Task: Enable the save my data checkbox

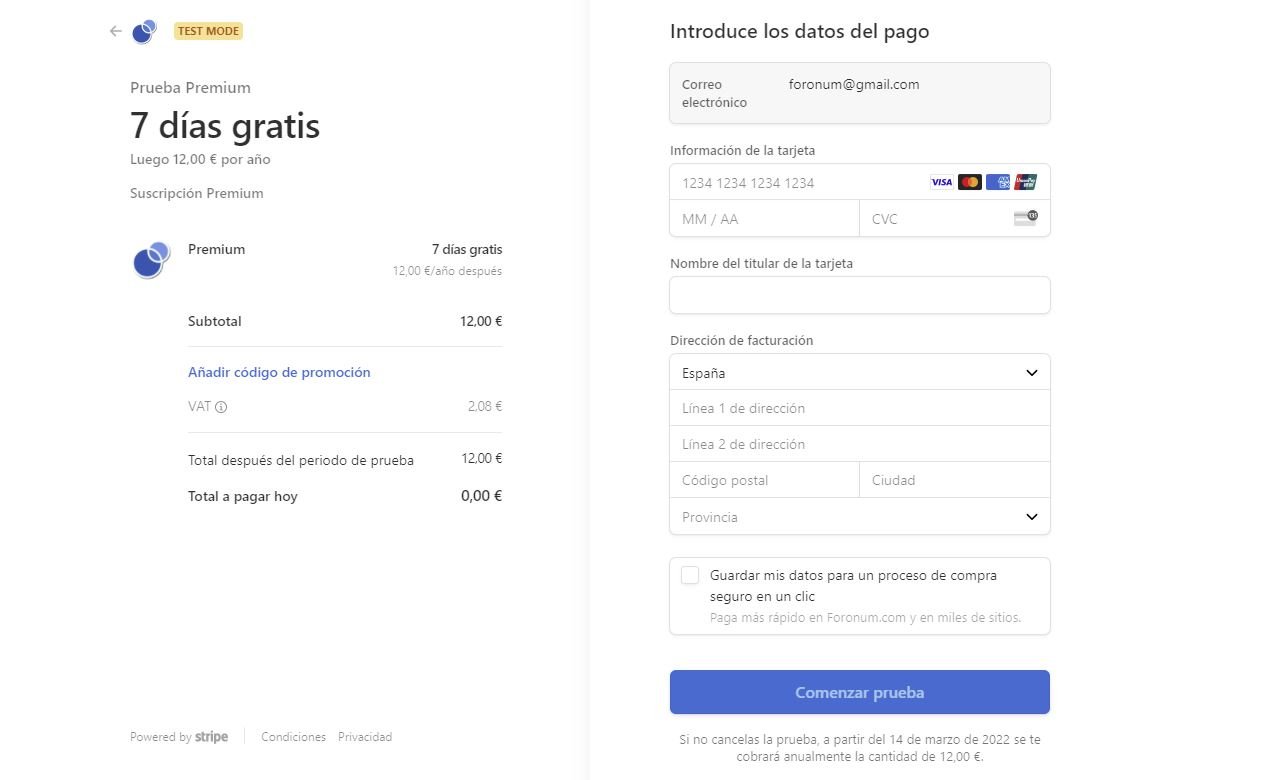Action: pyautogui.click(x=690, y=575)
